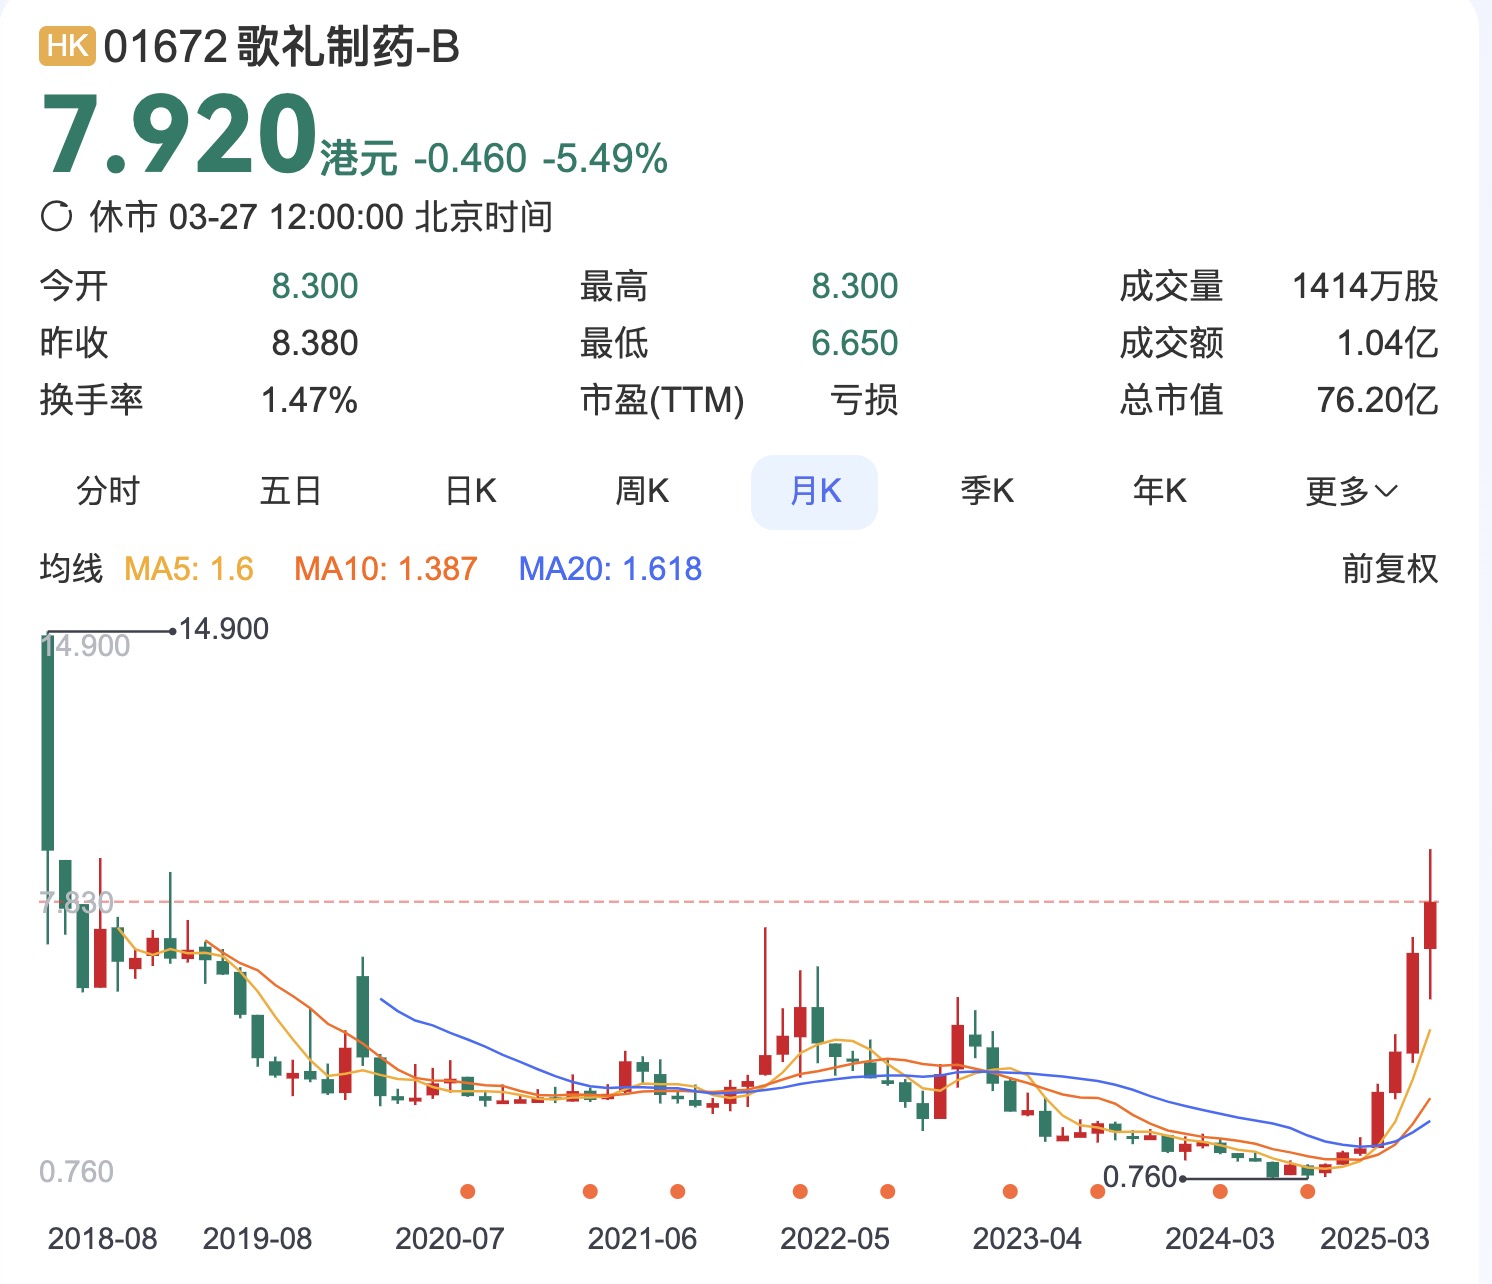Click the 今开 value 8.300
Image resolution: width=1492 pixels, height=1284 pixels.
pos(315,286)
